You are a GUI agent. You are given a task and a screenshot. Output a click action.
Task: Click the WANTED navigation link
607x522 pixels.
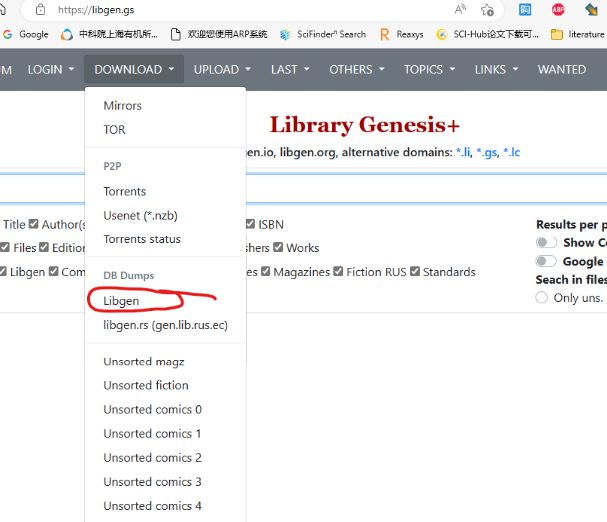[562, 70]
